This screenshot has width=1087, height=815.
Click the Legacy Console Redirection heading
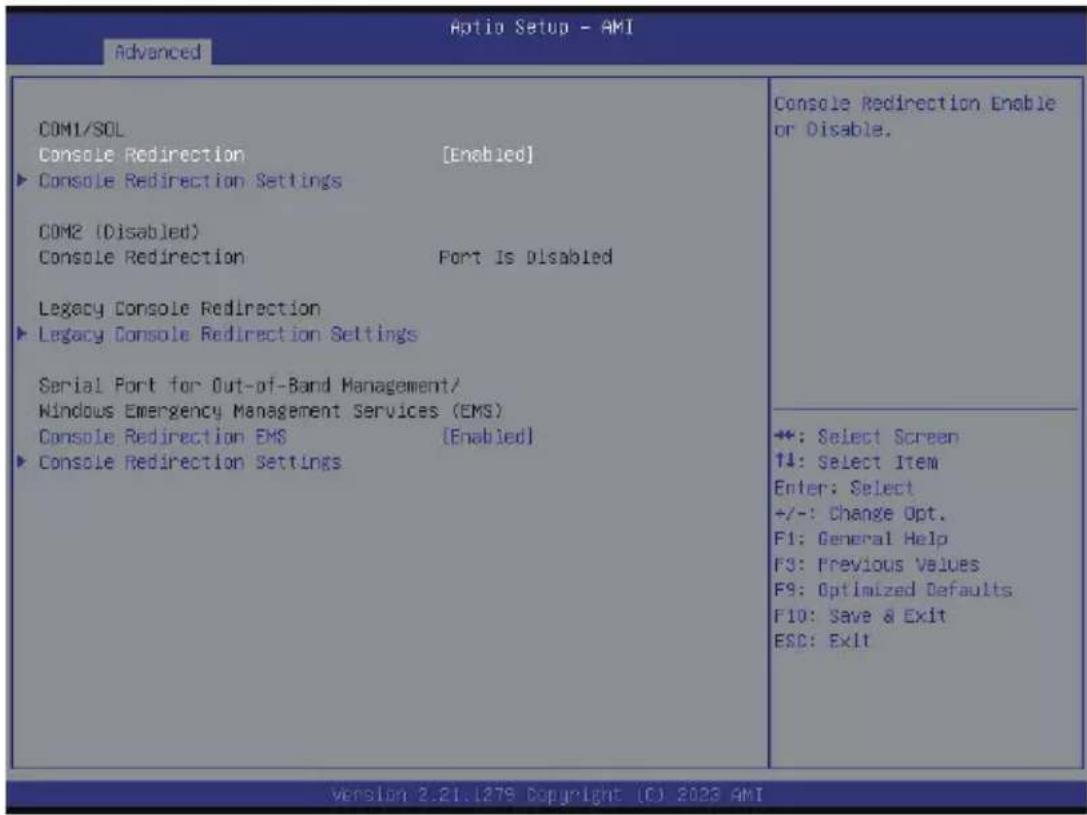coord(180,308)
